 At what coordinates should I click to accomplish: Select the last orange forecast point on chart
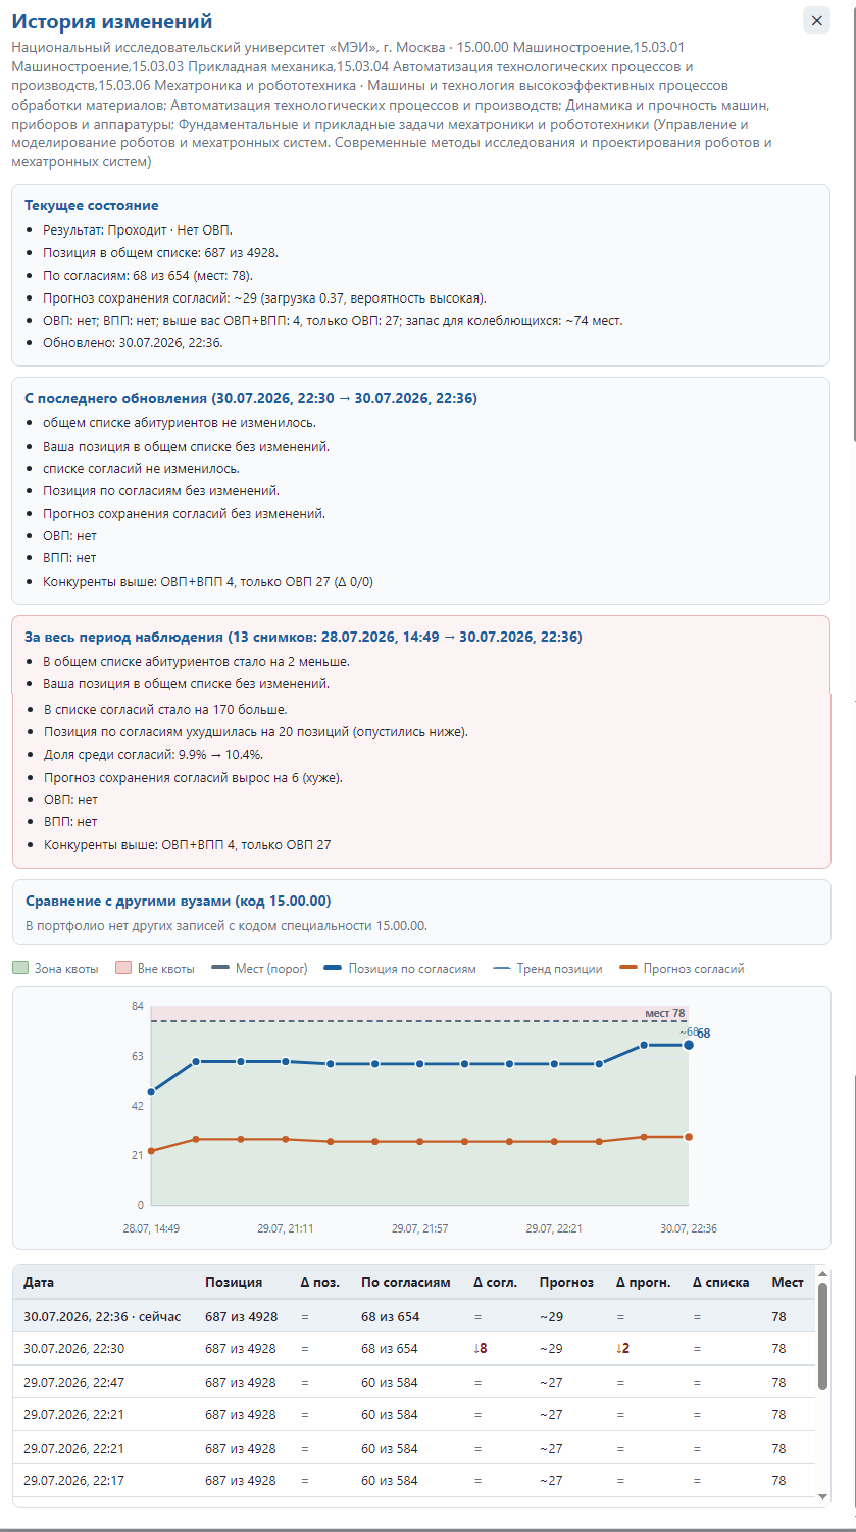click(689, 1137)
